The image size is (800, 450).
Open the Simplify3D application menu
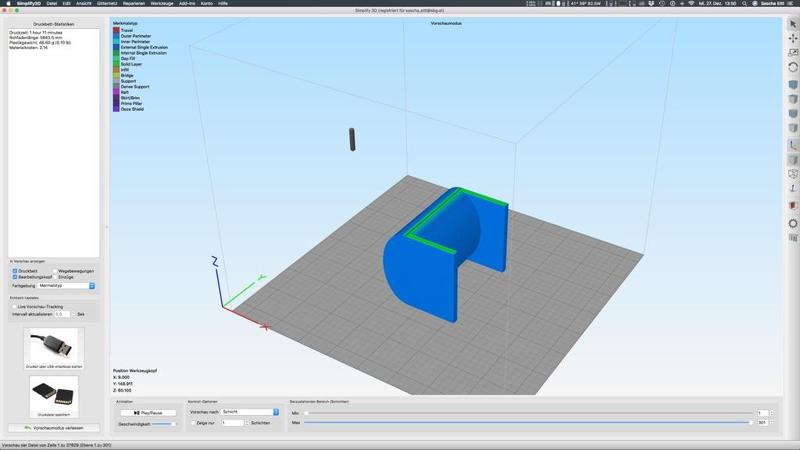28,3
